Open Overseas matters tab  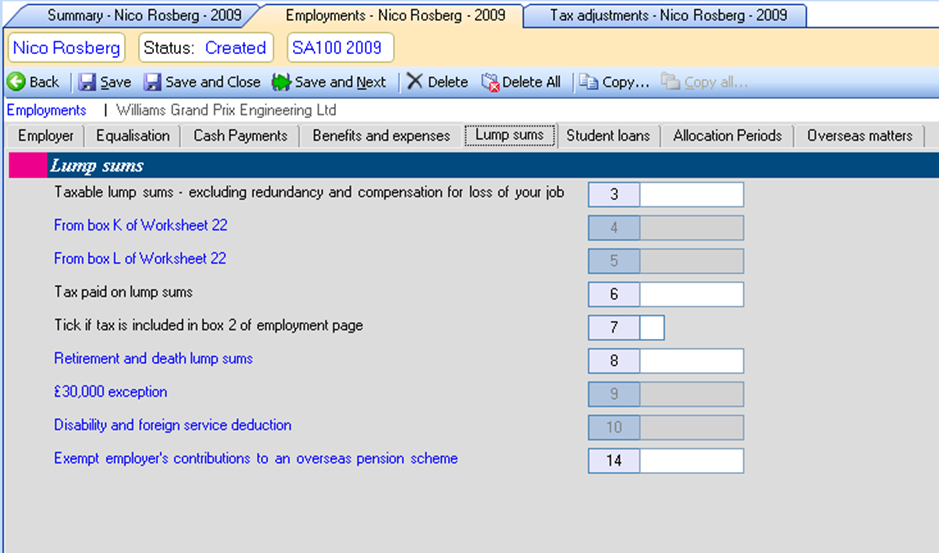tap(859, 136)
